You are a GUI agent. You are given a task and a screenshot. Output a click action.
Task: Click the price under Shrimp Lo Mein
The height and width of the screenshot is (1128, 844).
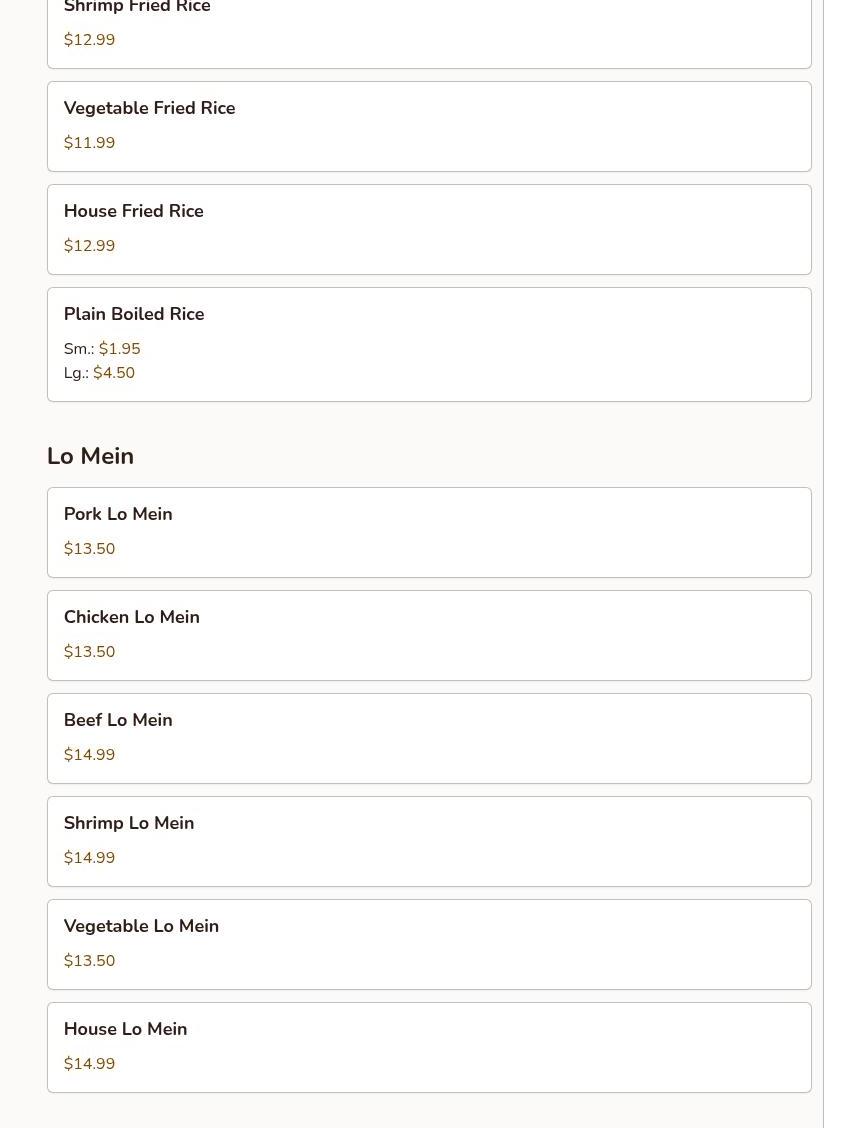click(89, 858)
